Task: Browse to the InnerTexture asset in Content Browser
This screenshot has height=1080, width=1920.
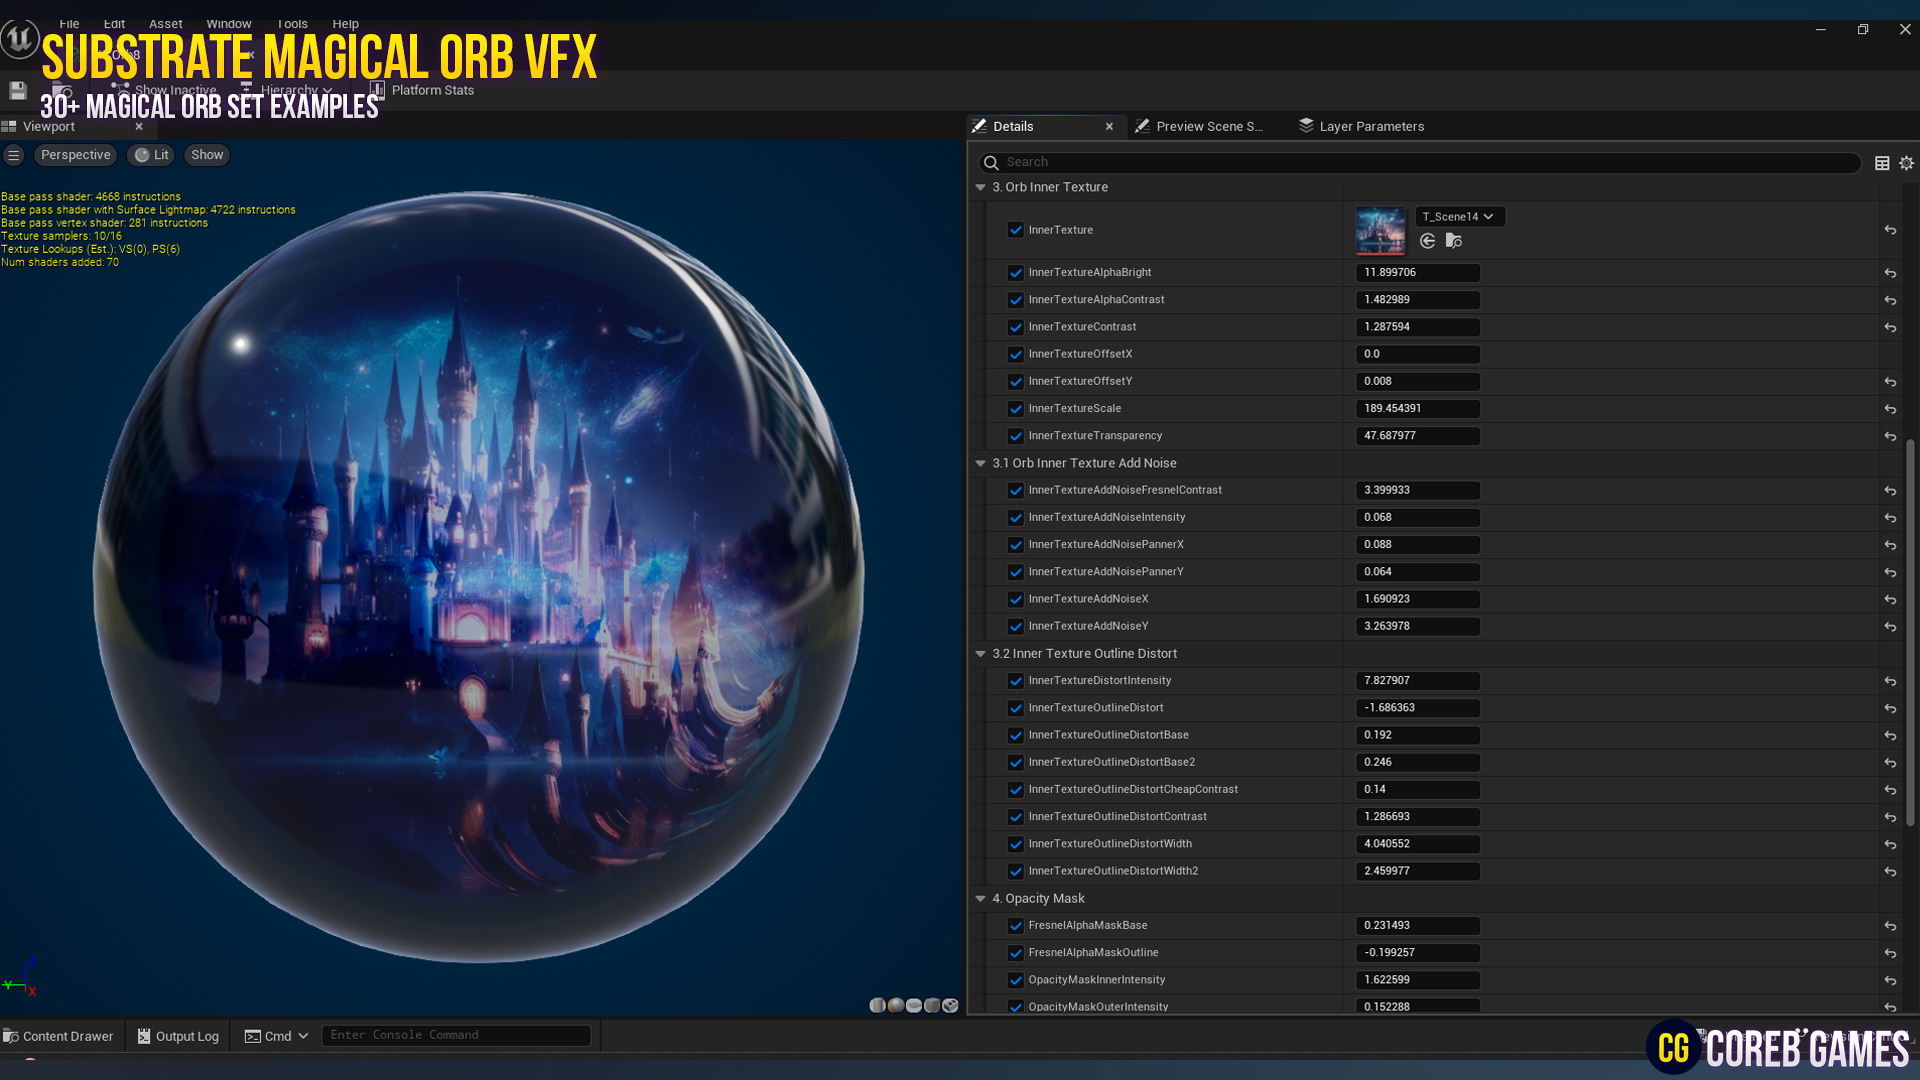Action: [1454, 240]
